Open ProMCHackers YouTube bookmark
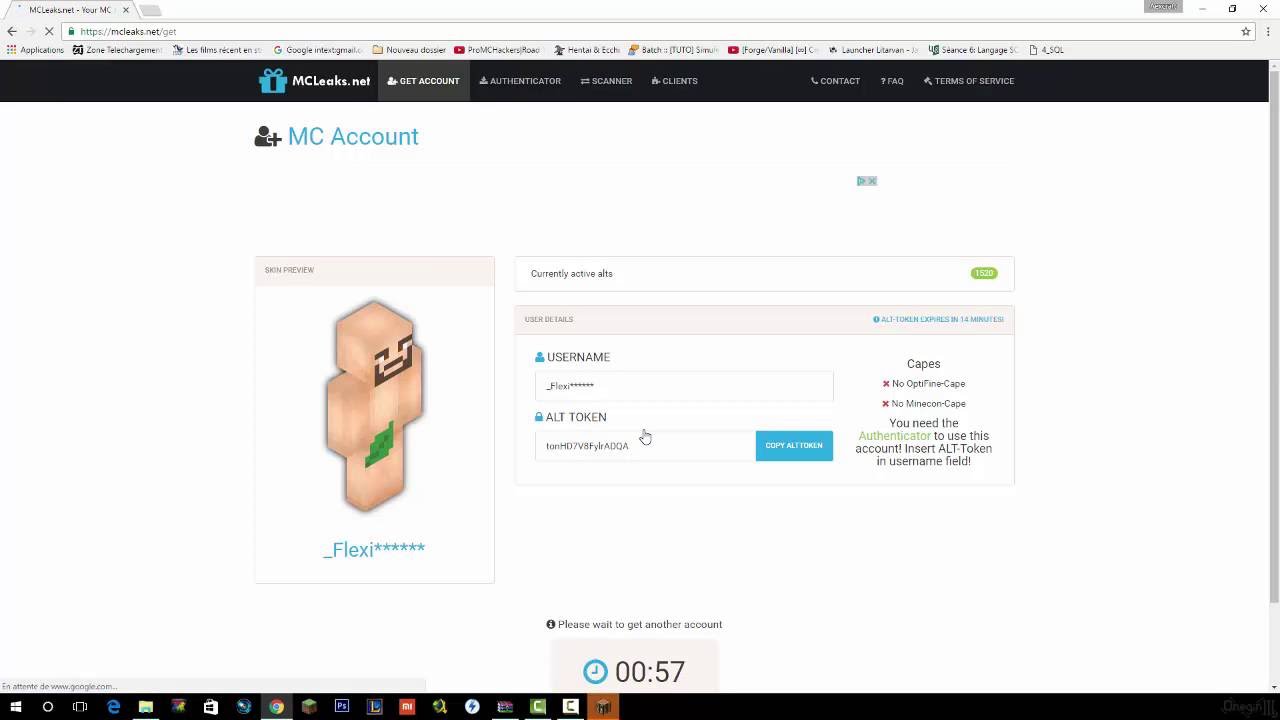The image size is (1280, 720). (x=496, y=50)
